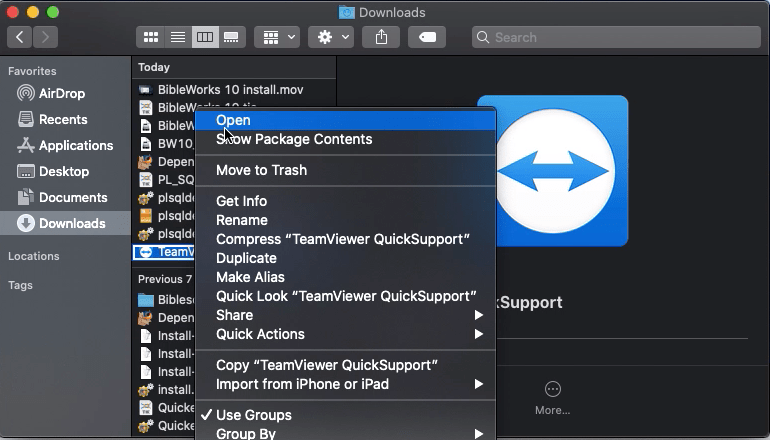Go back with the left chevron button
The height and width of the screenshot is (440, 770).
click(x=20, y=37)
